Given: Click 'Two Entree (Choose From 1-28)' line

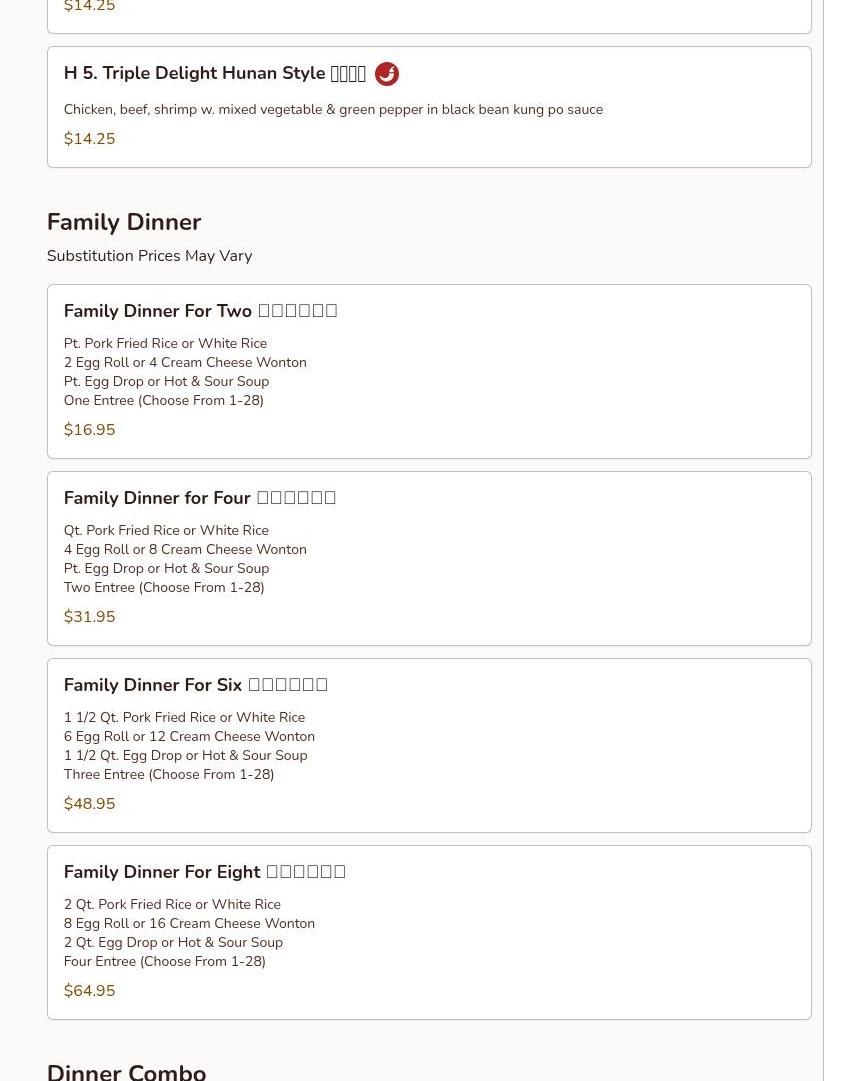Looking at the screenshot, I should [164, 587].
